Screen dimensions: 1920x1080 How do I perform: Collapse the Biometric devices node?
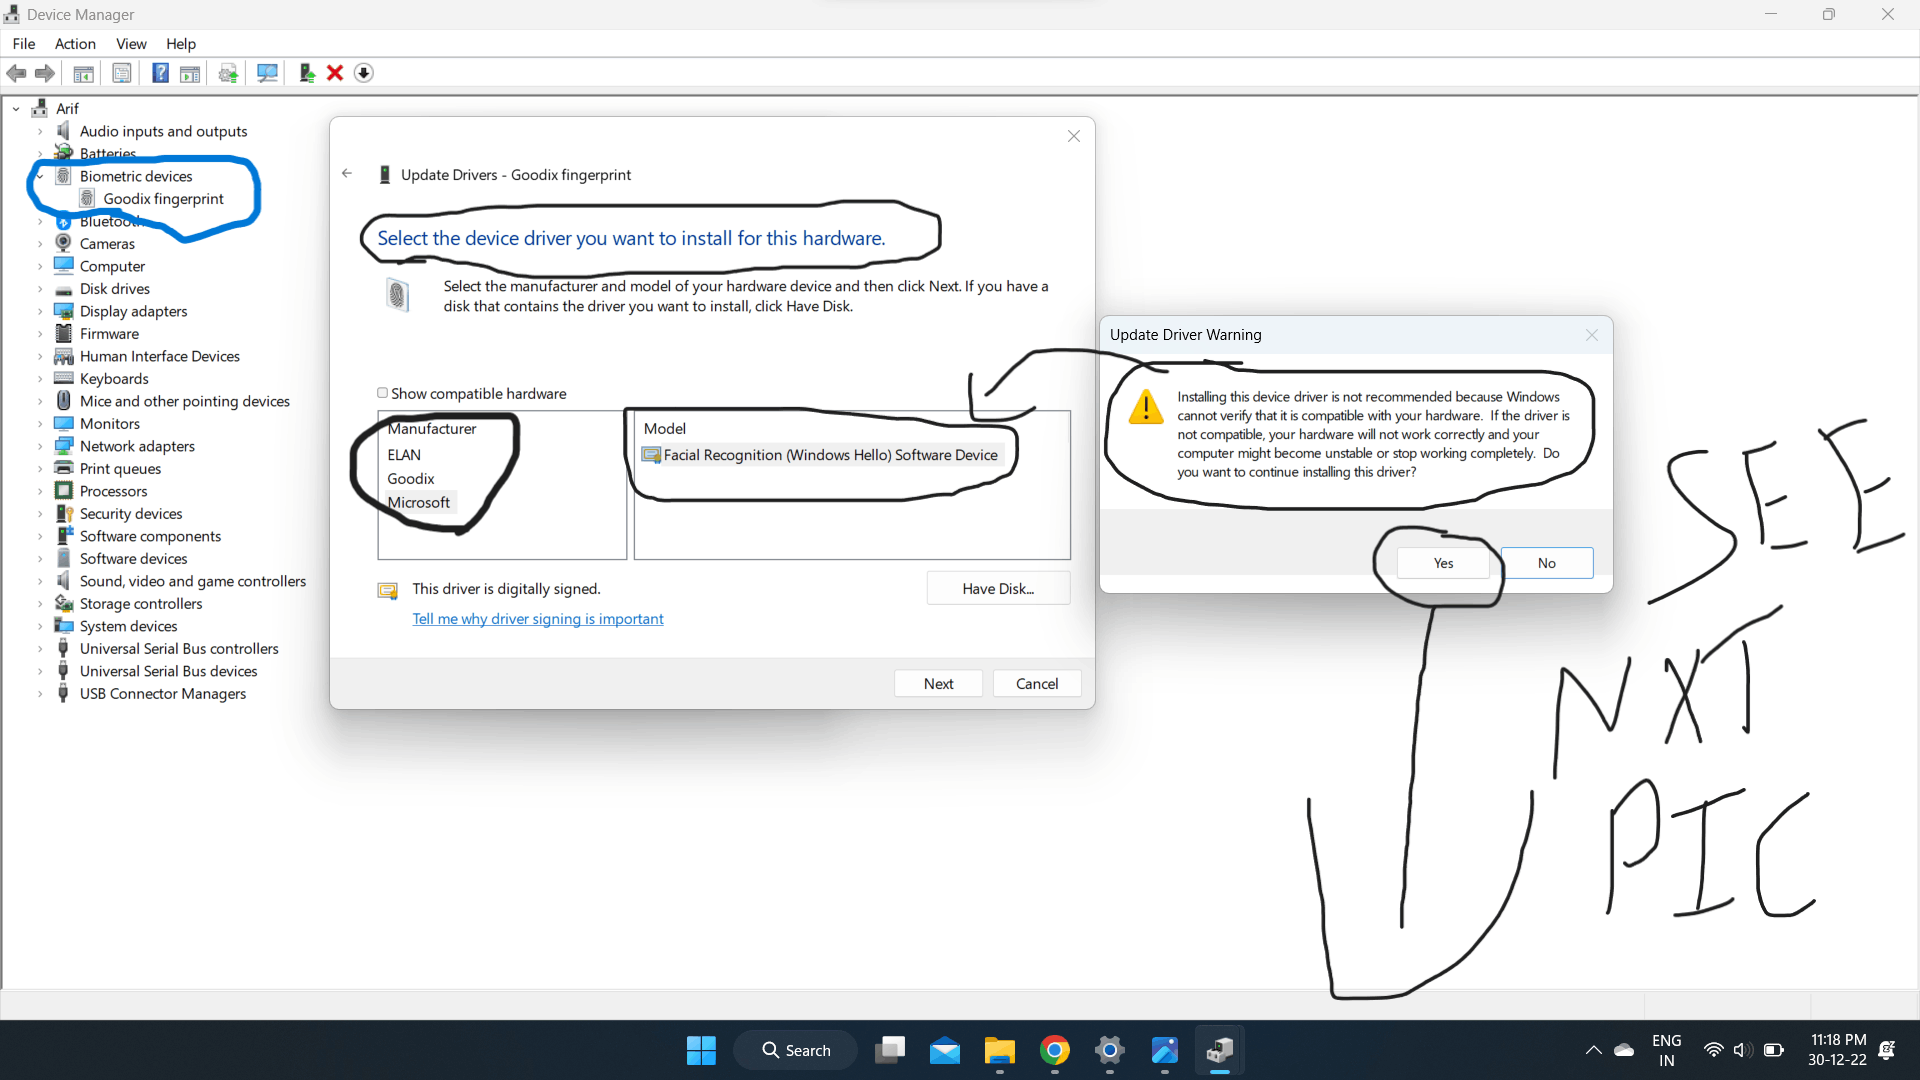pos(40,176)
